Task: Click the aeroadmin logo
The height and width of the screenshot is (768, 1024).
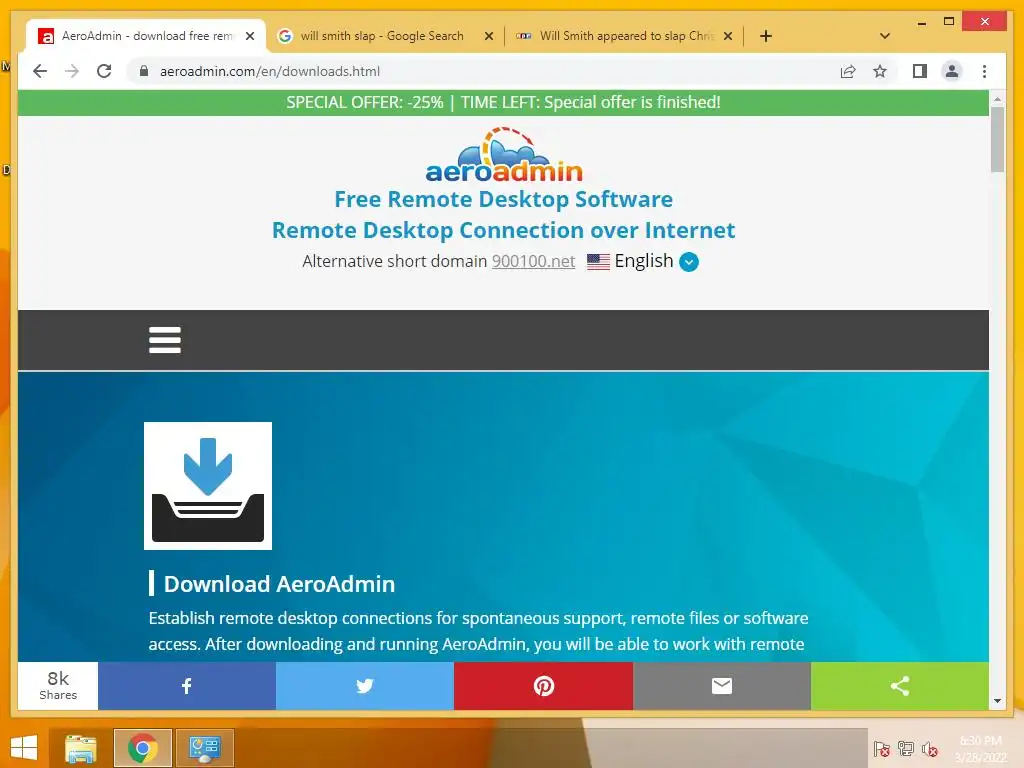Action: (504, 155)
